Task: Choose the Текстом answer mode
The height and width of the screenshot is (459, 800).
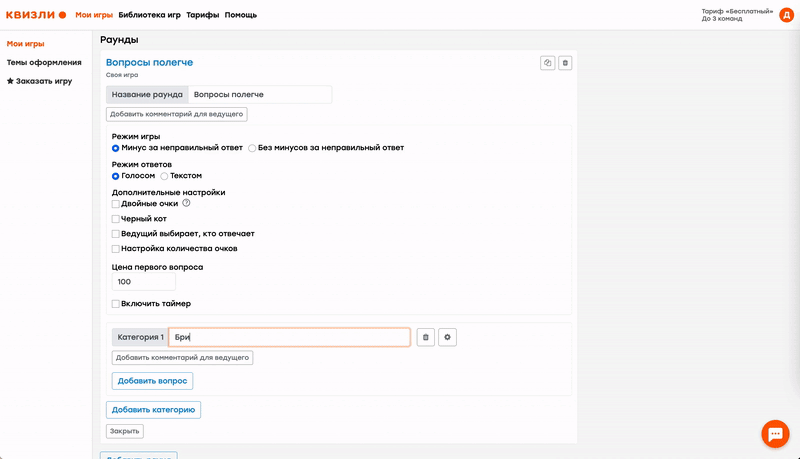Action: coord(164,176)
